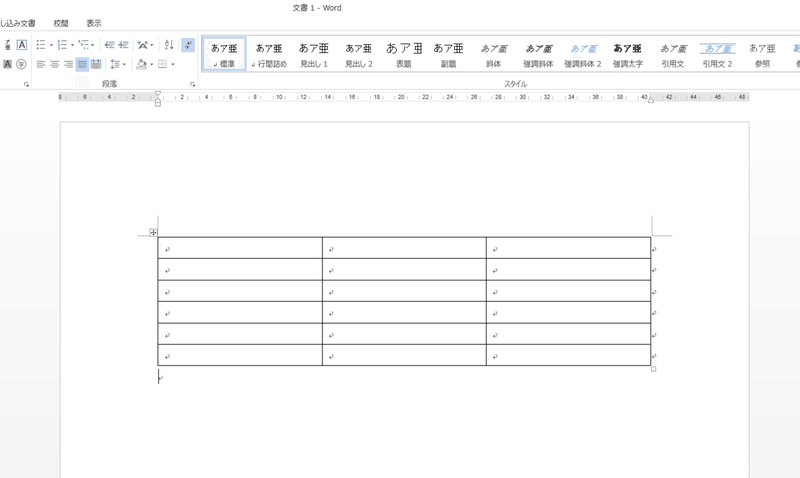Click the table move handle

(153, 233)
